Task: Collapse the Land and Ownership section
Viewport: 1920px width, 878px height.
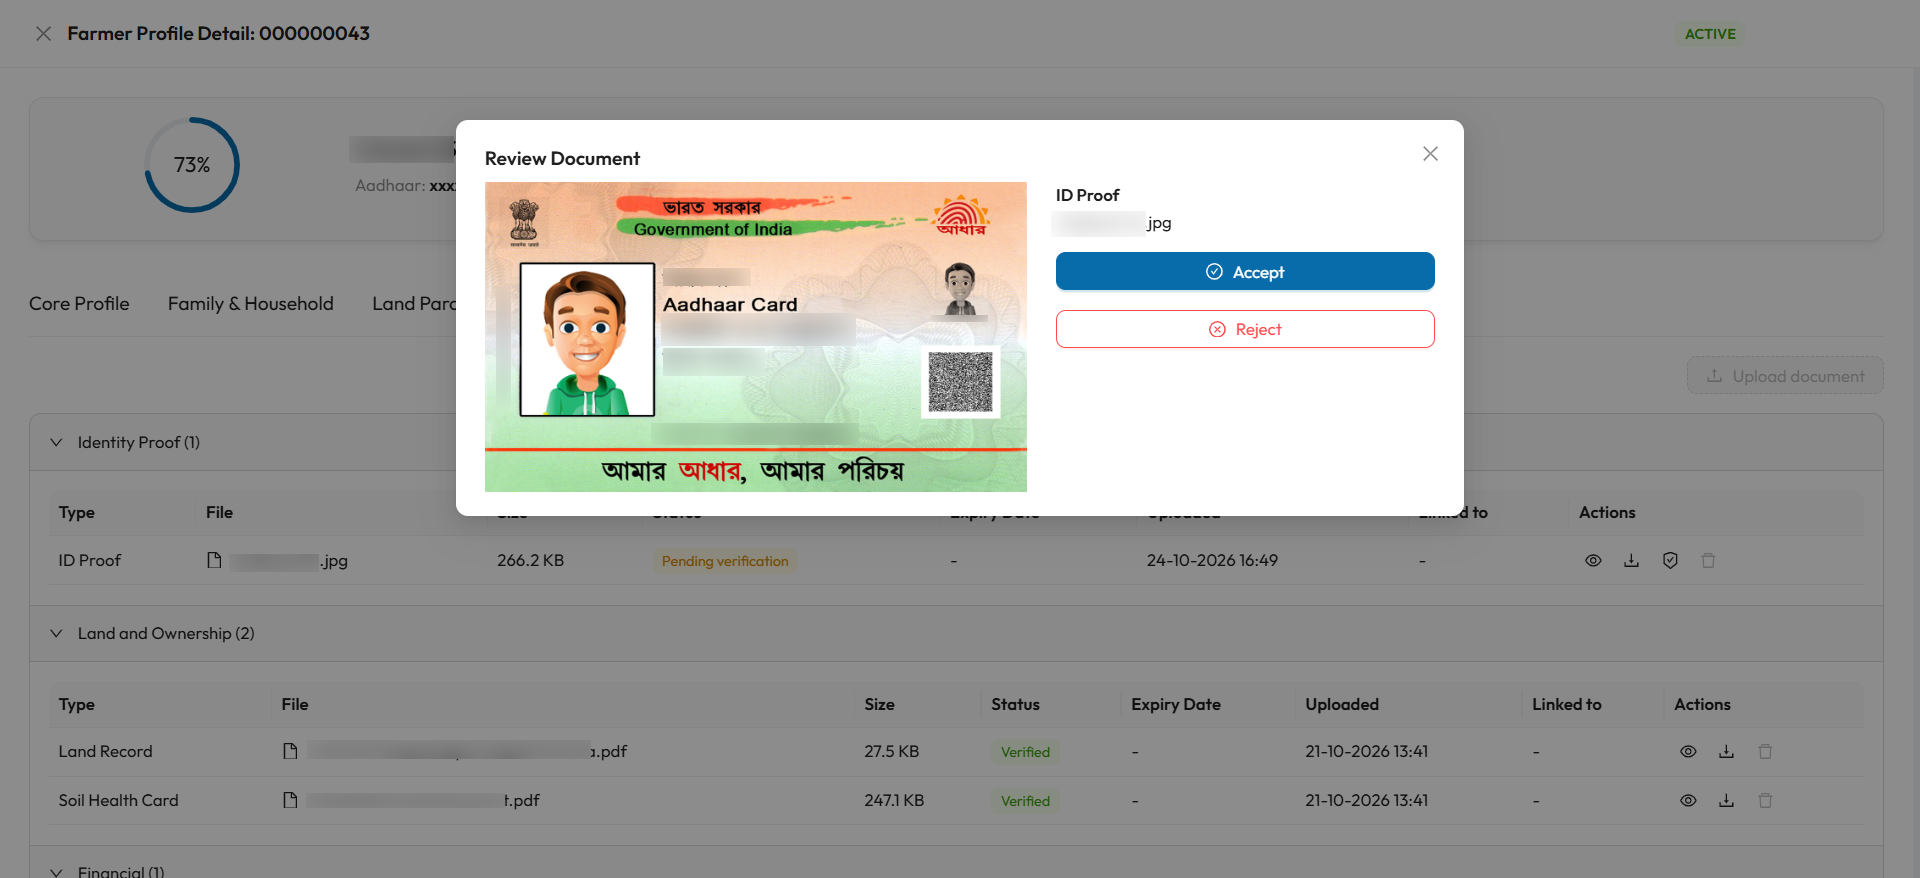Action: [56, 633]
